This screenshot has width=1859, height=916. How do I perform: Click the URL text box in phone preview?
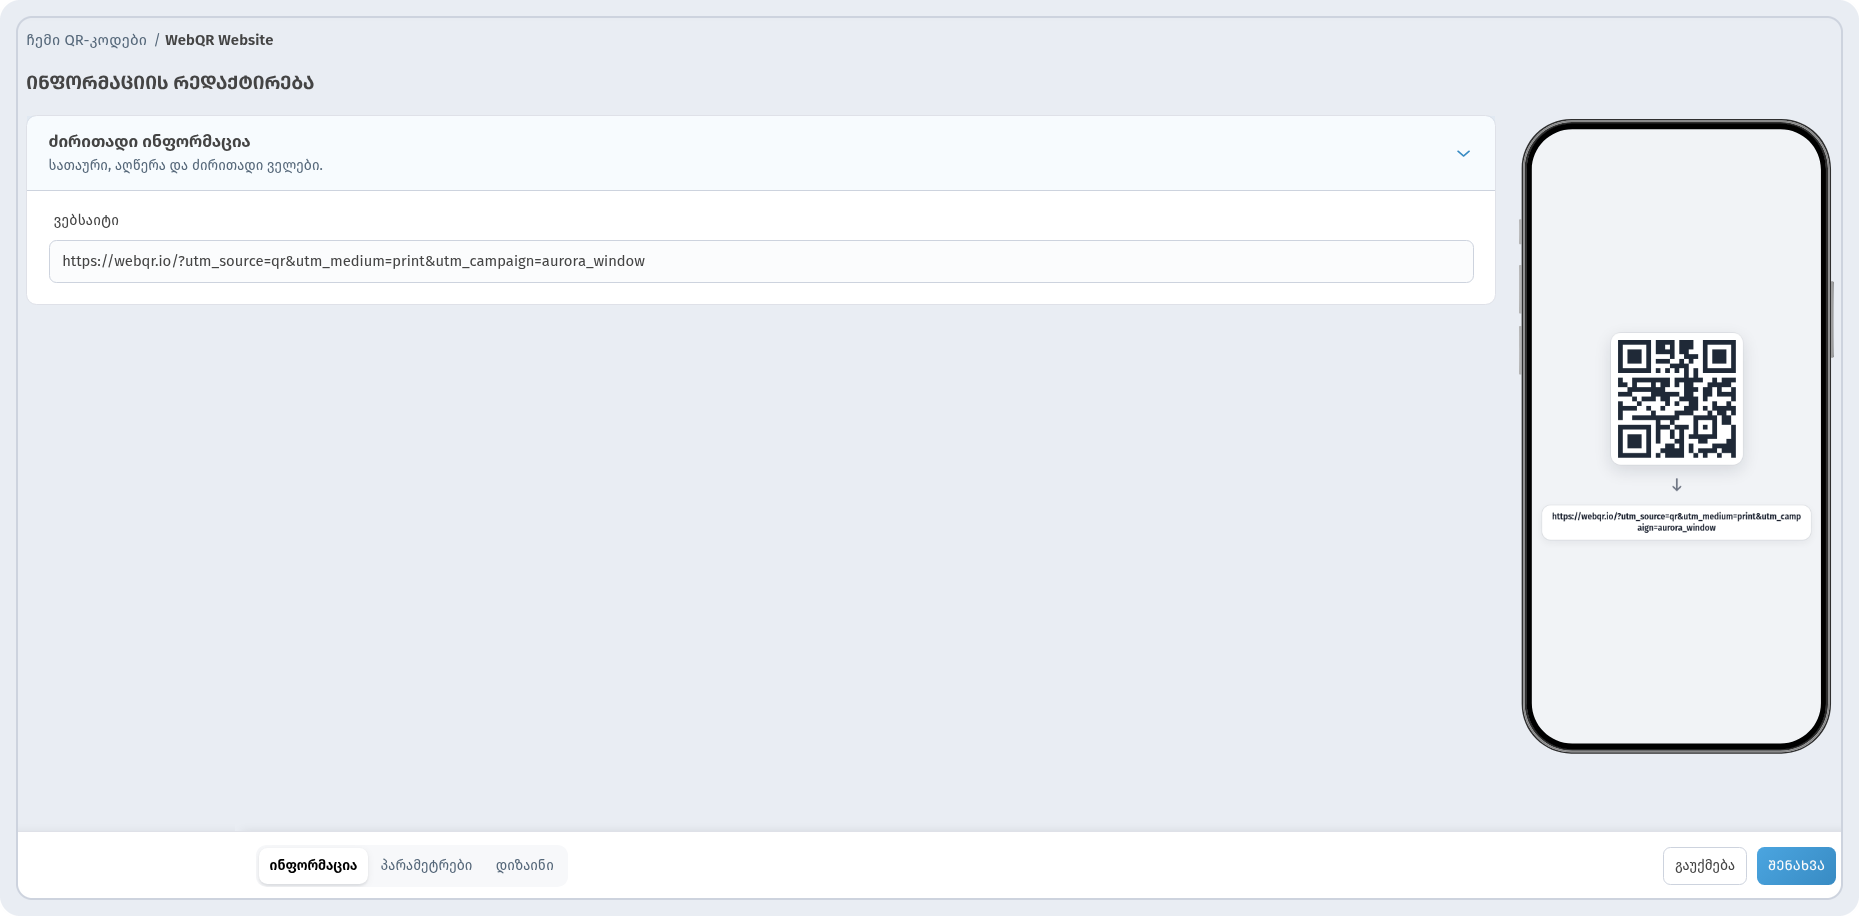[1676, 522]
